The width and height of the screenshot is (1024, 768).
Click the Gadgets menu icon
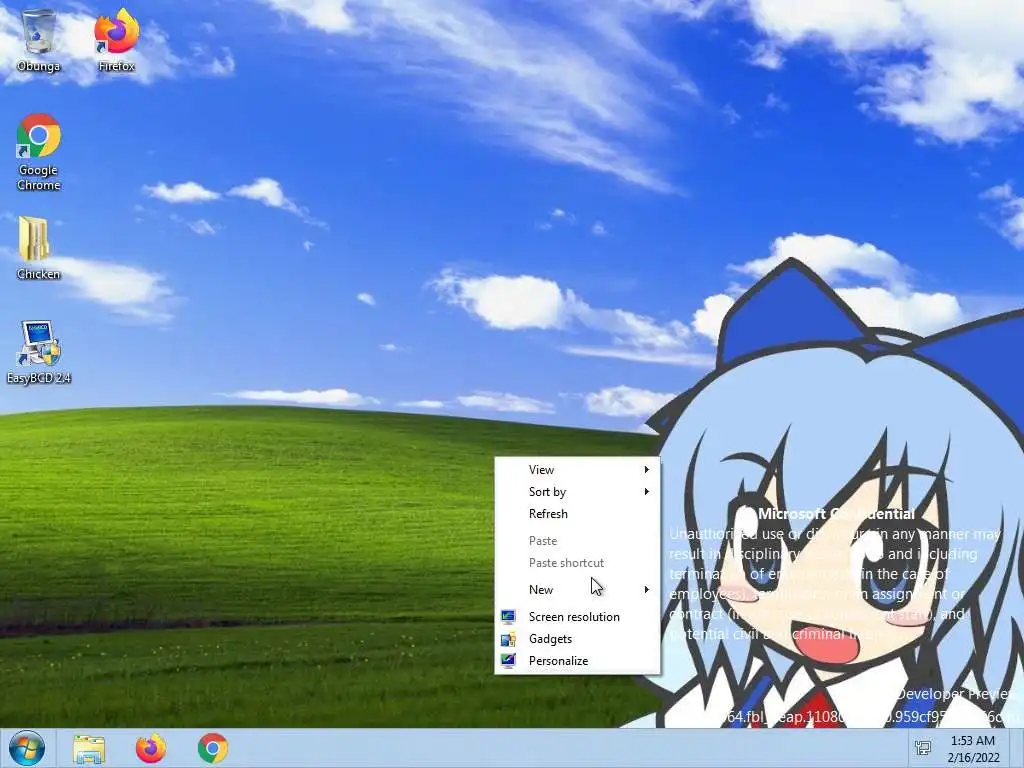pos(508,639)
